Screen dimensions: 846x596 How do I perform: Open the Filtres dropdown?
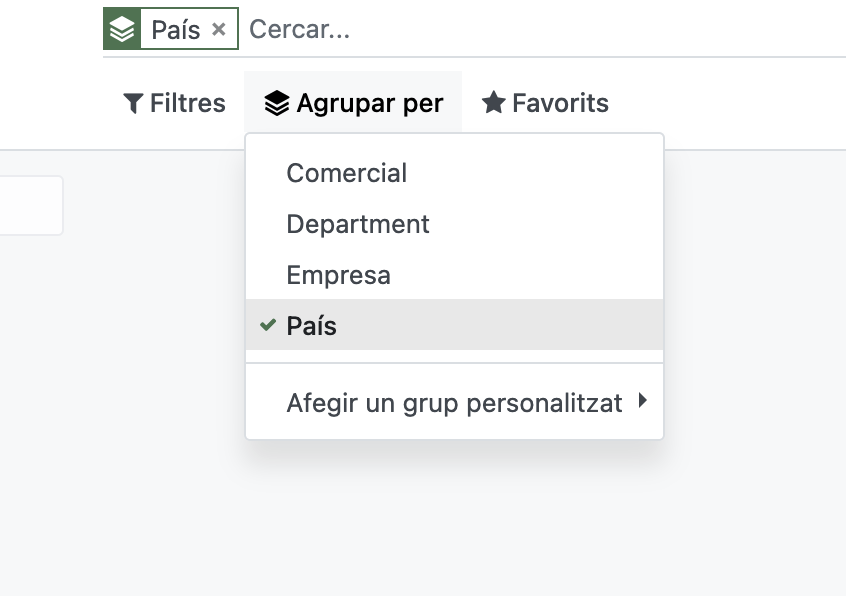pos(175,103)
